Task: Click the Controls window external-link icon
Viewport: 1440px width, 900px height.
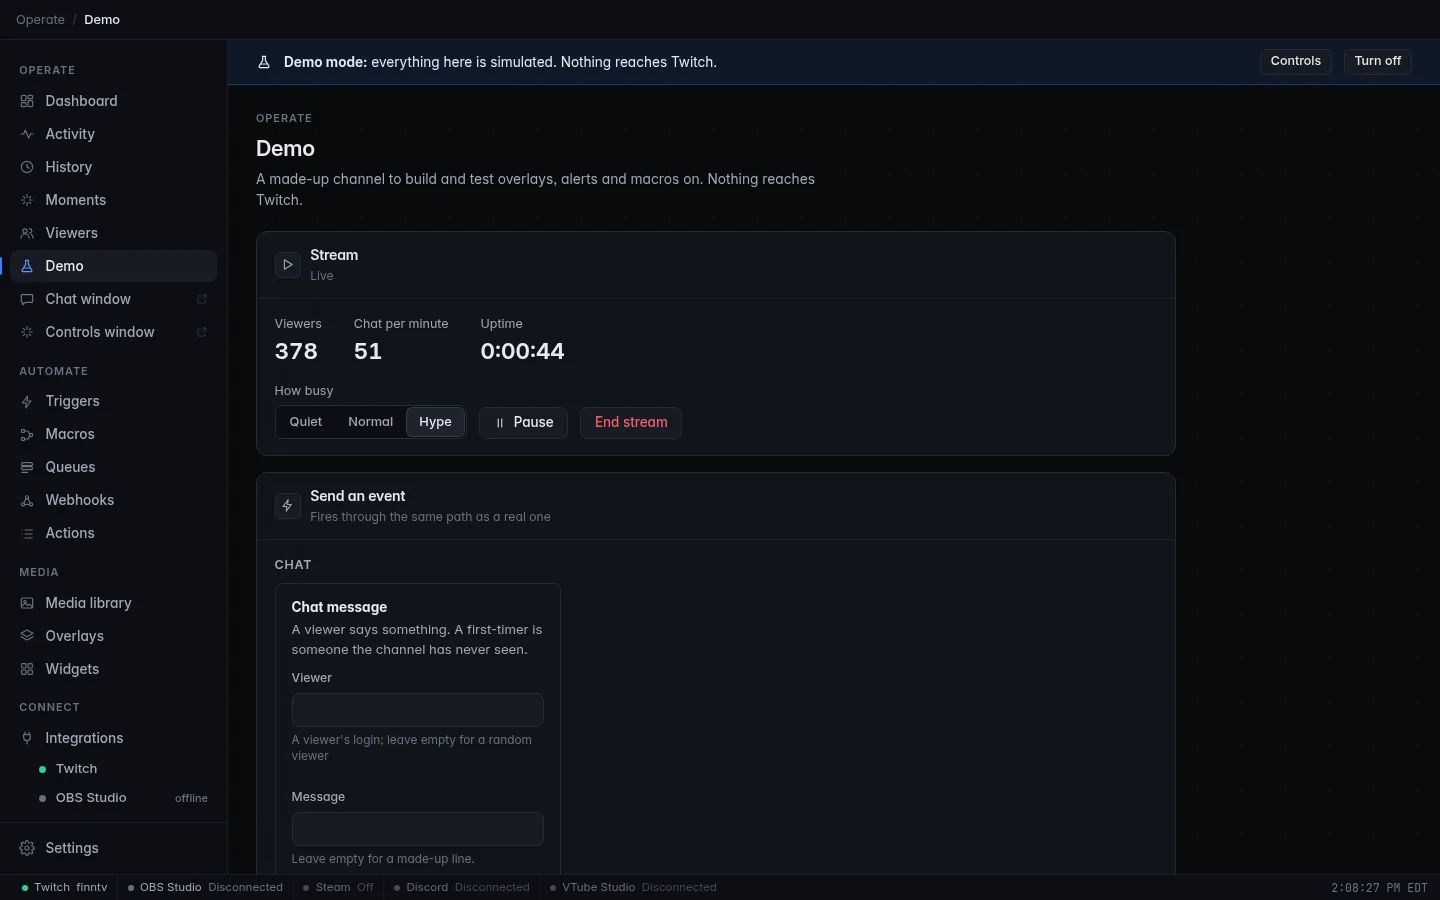Action: point(202,332)
